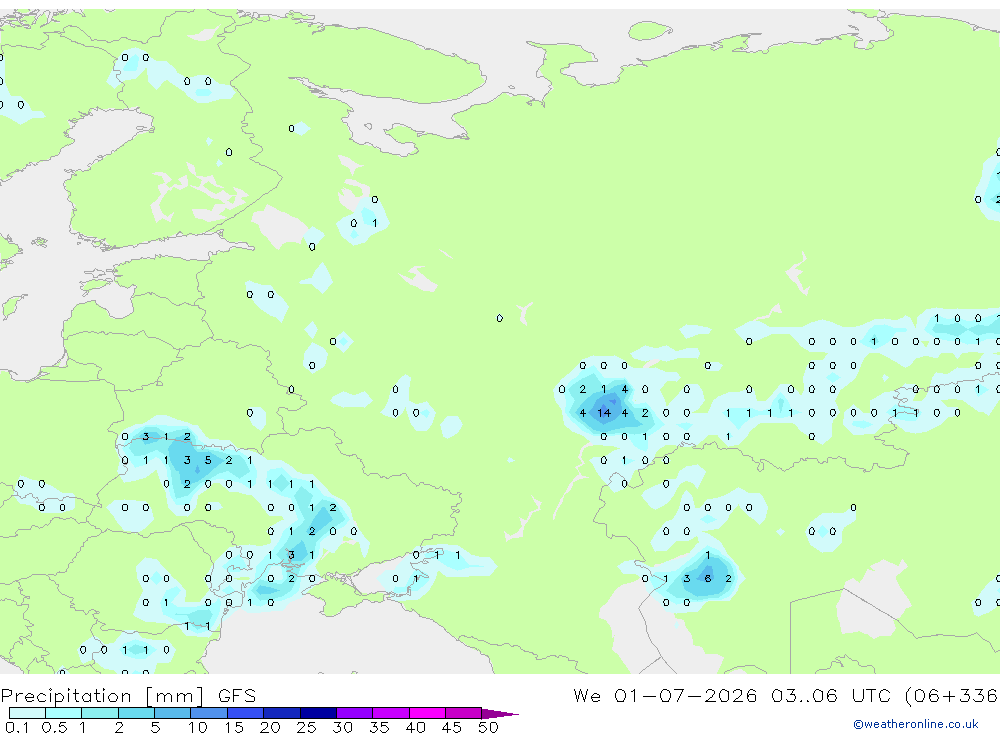Select the 5–10 mm legend color box
Screen dimensions: 1000x733
coord(173,713)
